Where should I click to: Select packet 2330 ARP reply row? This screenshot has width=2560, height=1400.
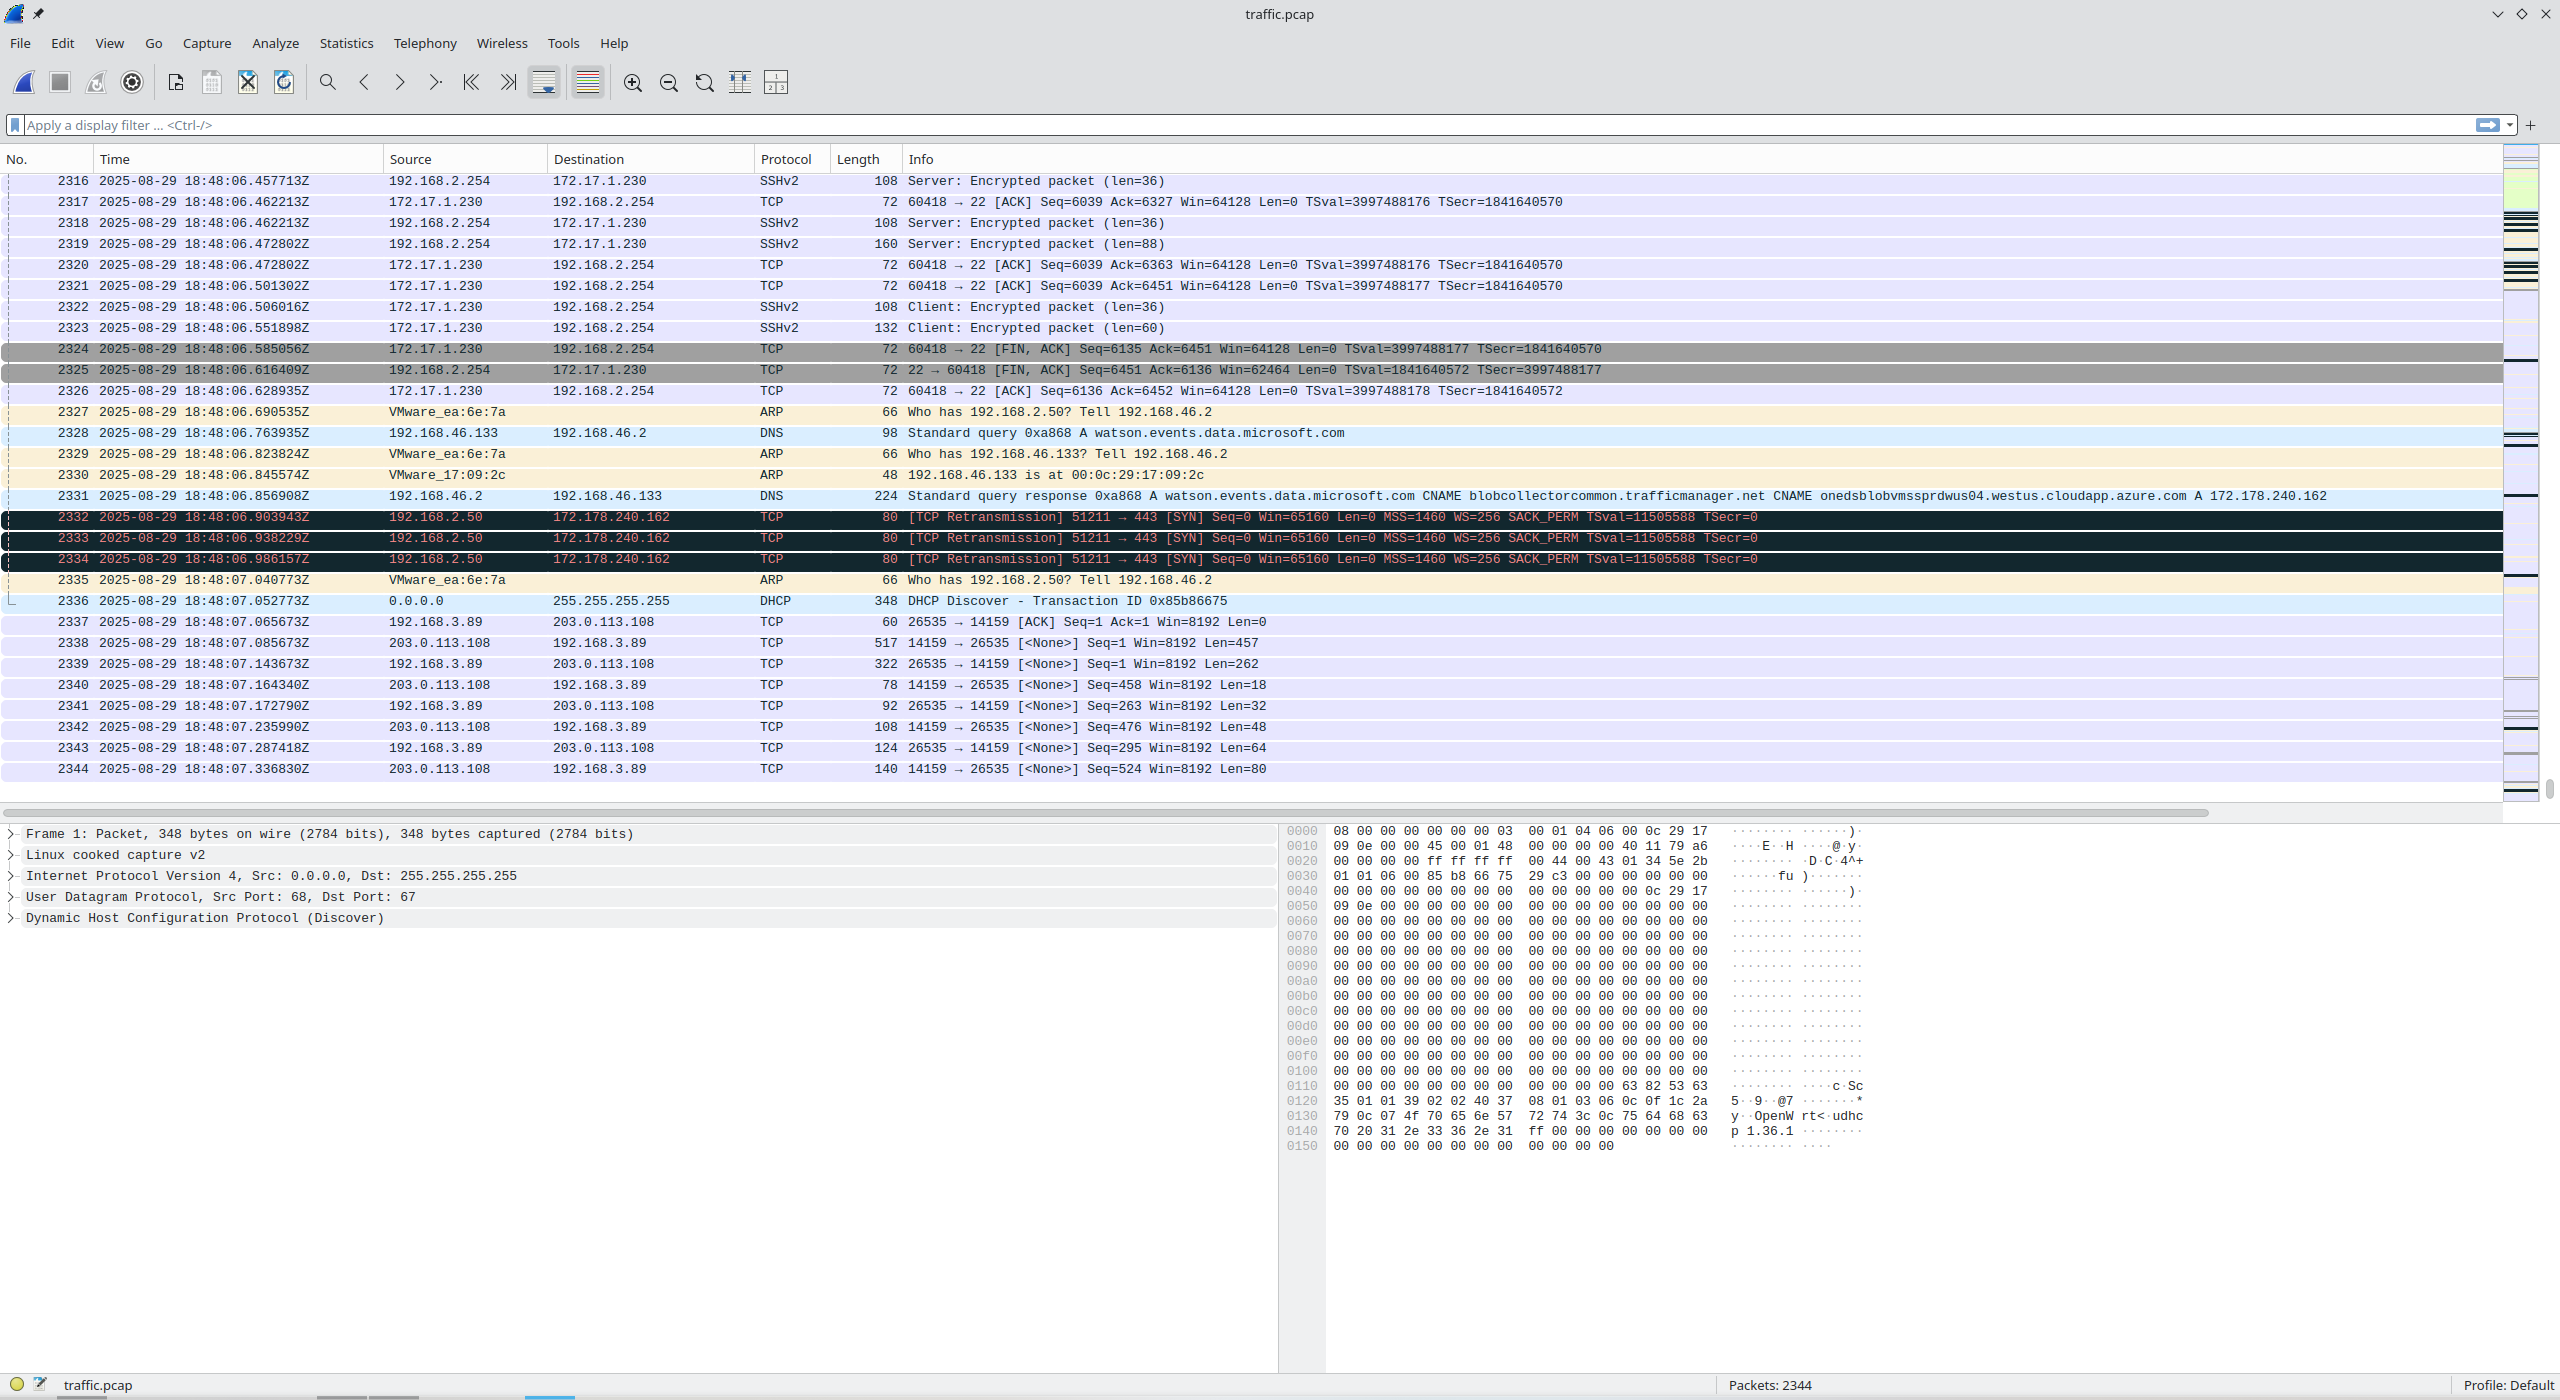pyautogui.click(x=1251, y=475)
